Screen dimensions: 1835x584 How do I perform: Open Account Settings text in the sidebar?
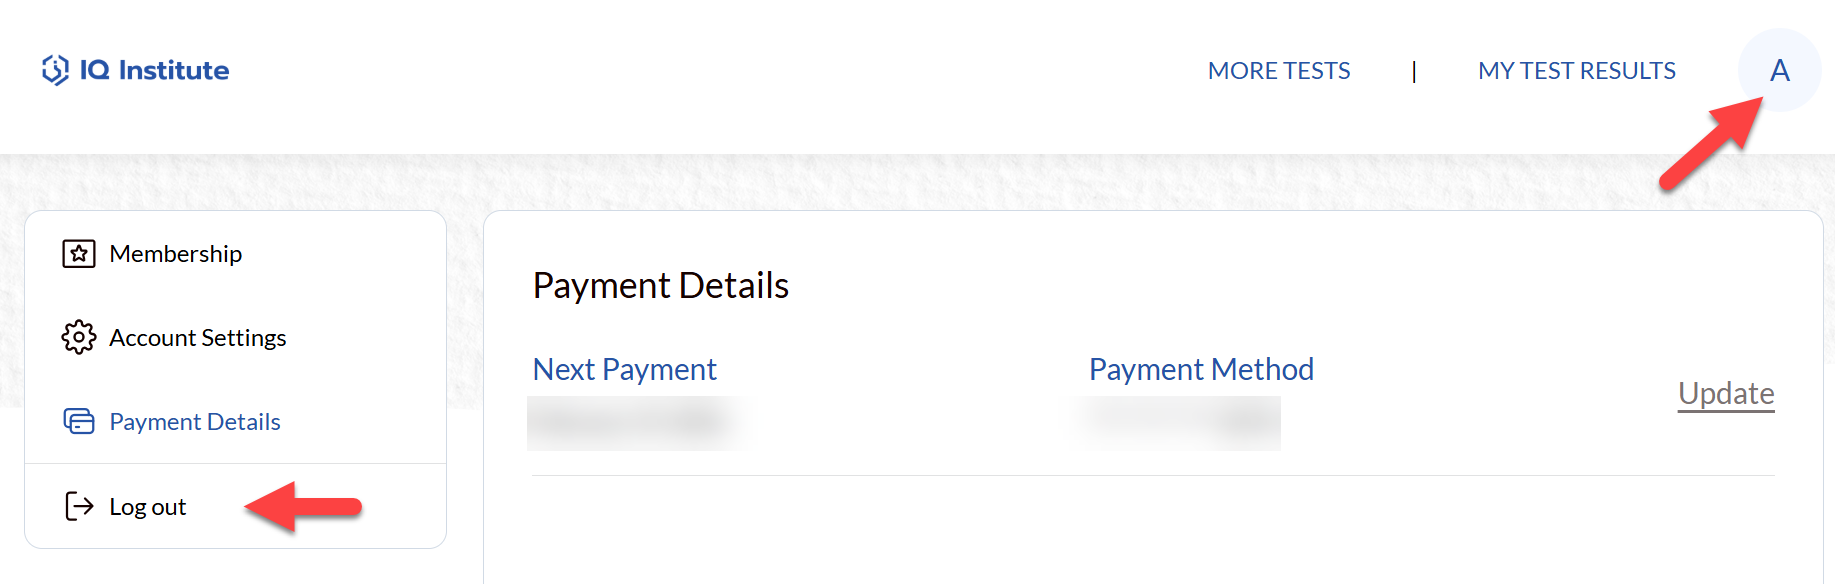coord(198,338)
